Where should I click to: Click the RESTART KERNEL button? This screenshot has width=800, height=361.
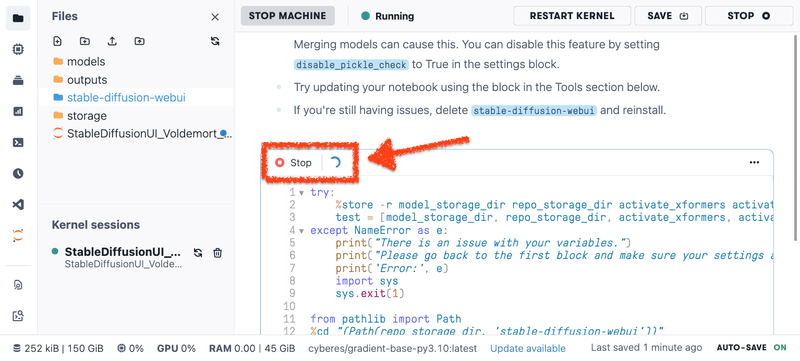572,16
